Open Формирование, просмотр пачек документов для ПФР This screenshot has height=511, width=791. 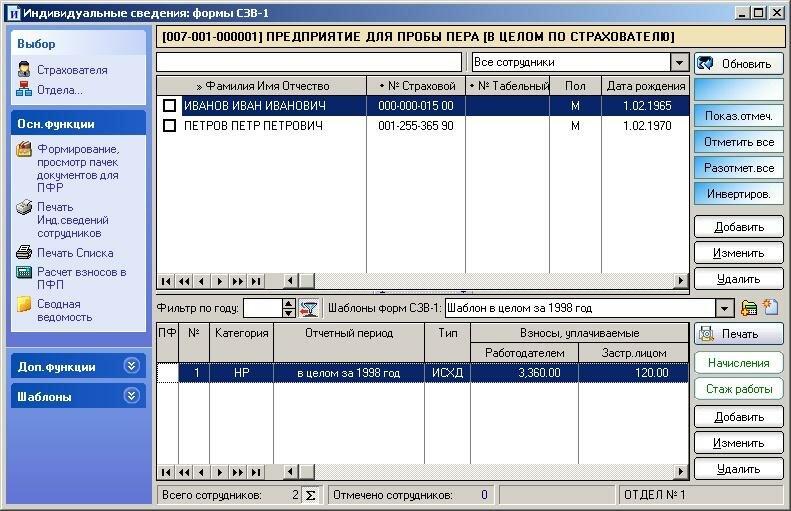pyautogui.click(x=68, y=168)
